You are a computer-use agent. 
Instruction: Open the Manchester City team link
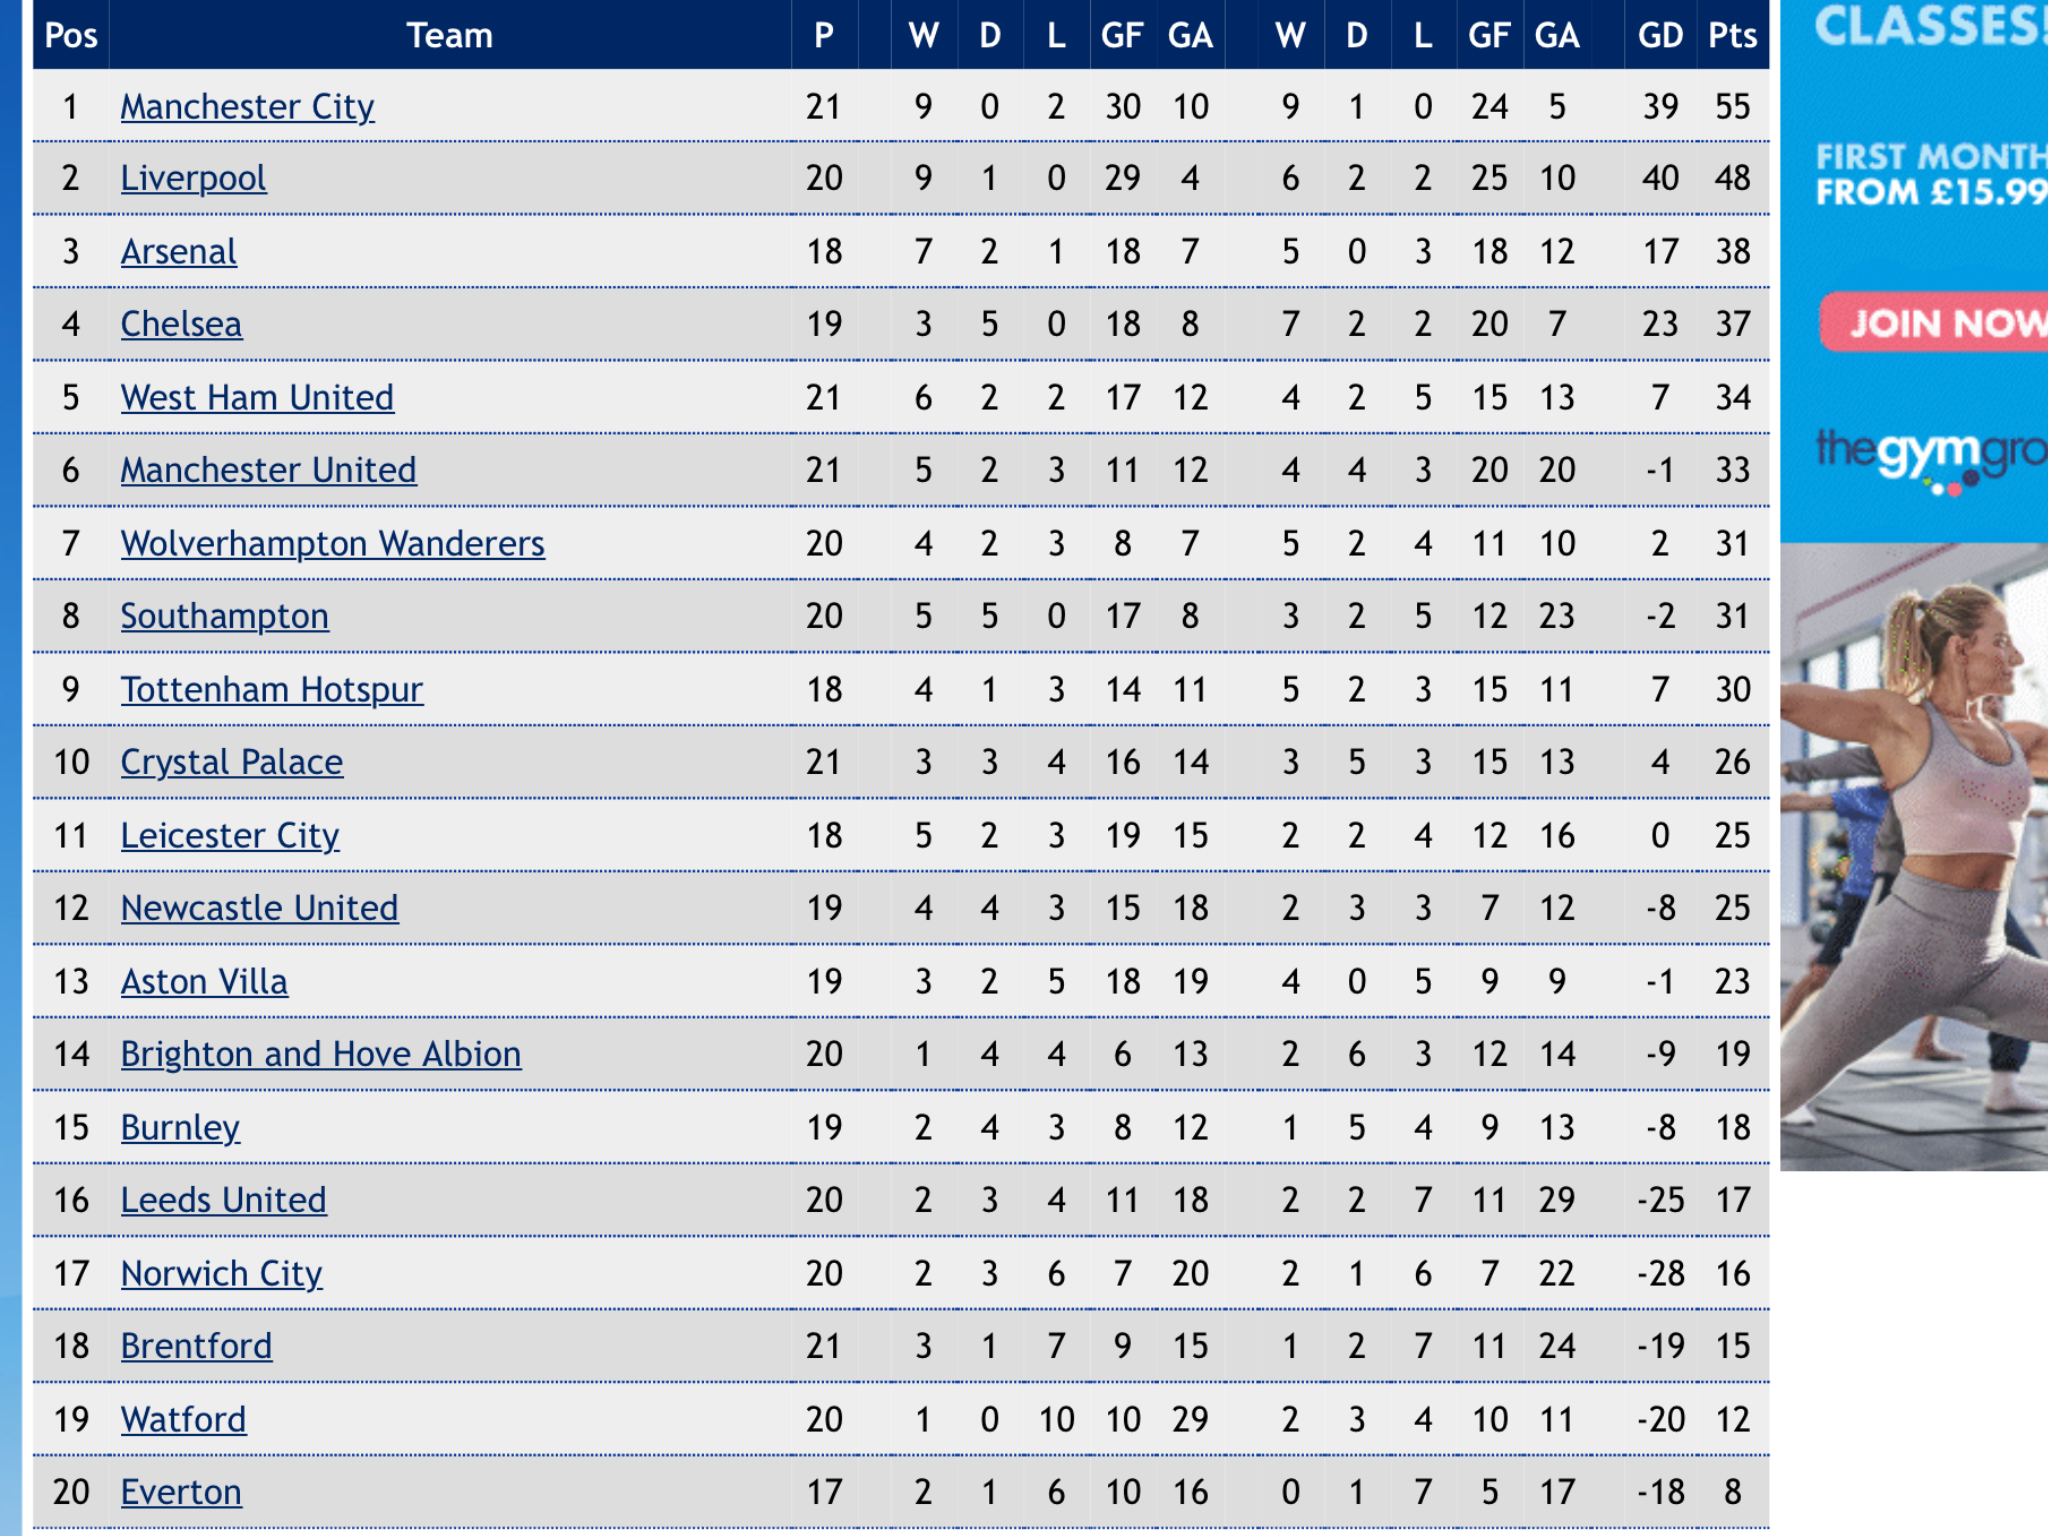[x=247, y=106]
